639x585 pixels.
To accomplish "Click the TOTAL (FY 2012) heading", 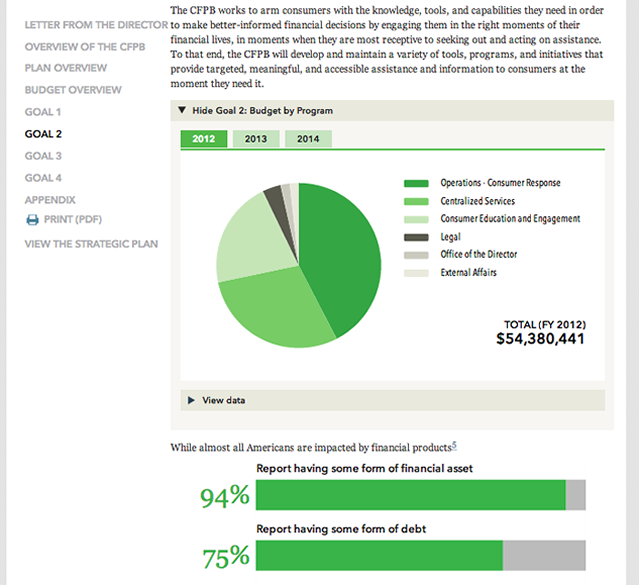I will click(545, 325).
